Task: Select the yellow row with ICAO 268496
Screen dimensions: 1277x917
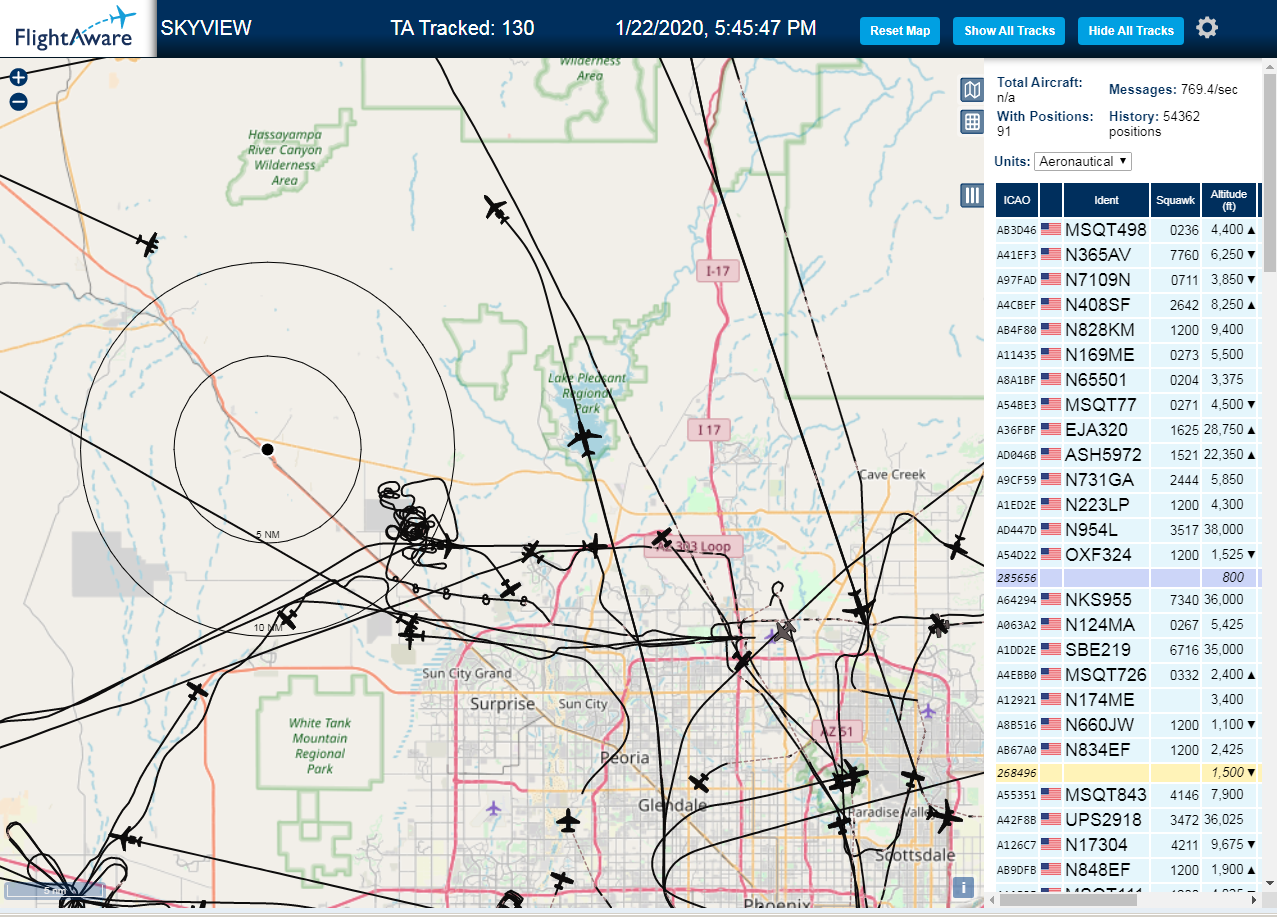Action: pos(1127,772)
